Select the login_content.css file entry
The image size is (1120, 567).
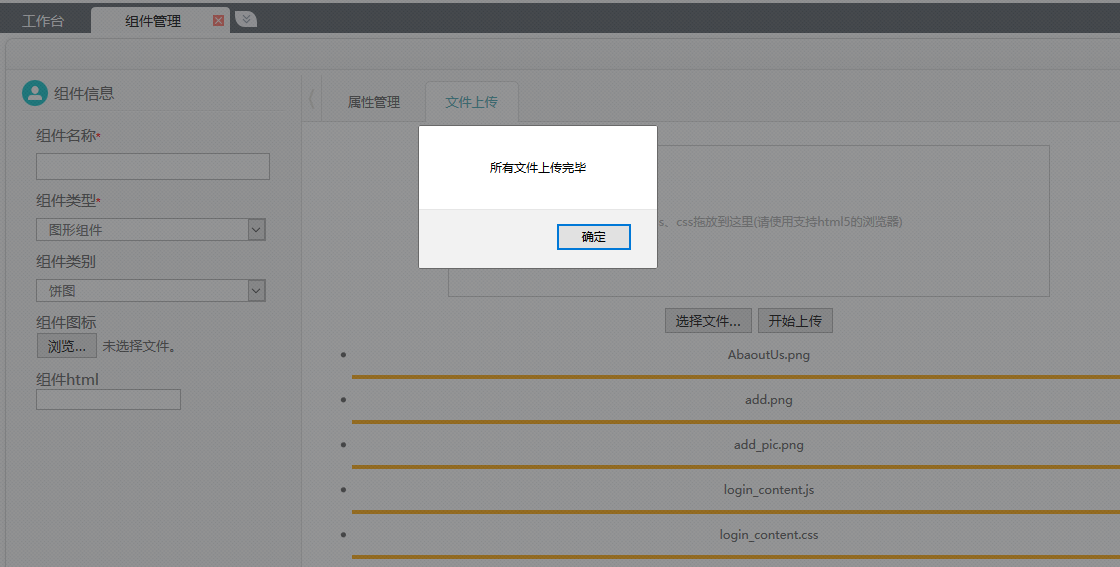(769, 535)
